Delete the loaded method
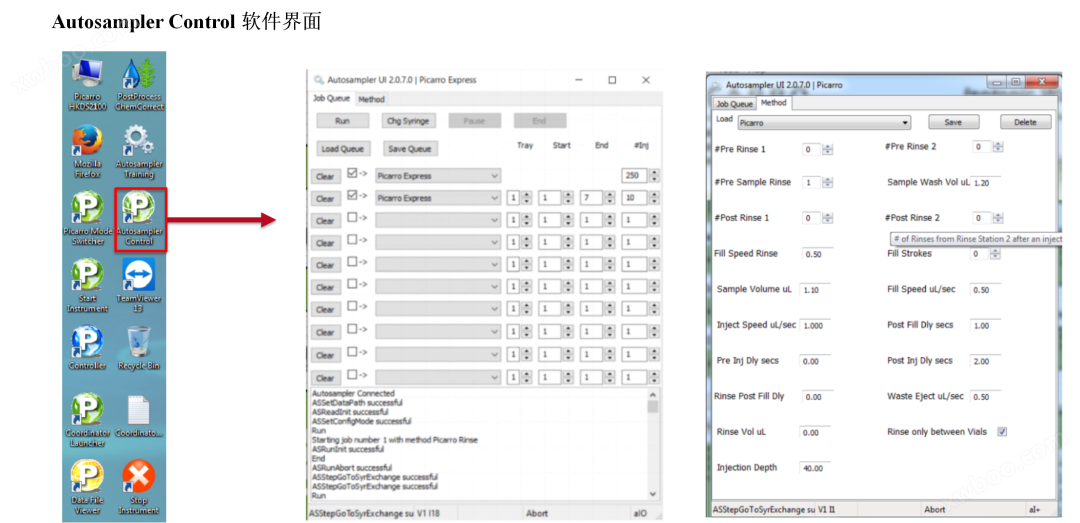This screenshot has width=1080, height=523. 1026,122
